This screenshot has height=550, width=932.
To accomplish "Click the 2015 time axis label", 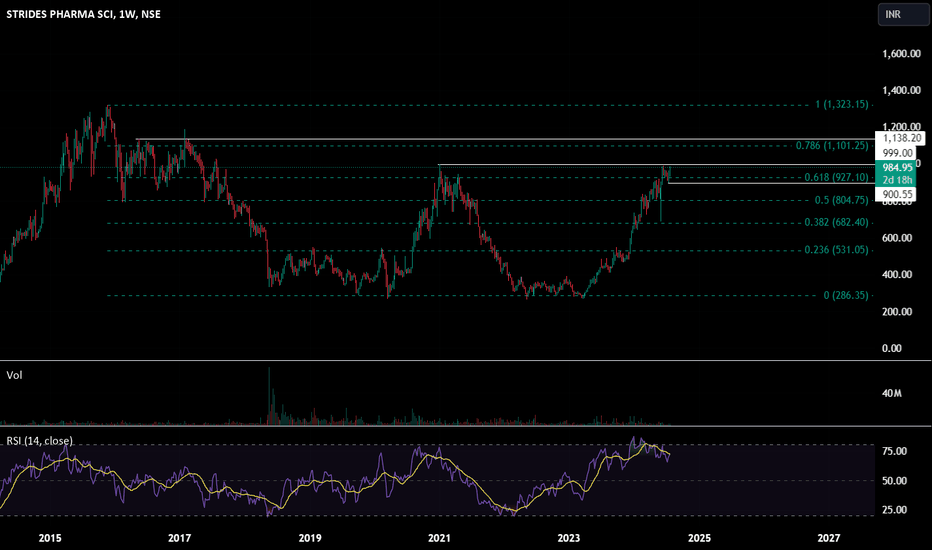I will coord(50,538).
